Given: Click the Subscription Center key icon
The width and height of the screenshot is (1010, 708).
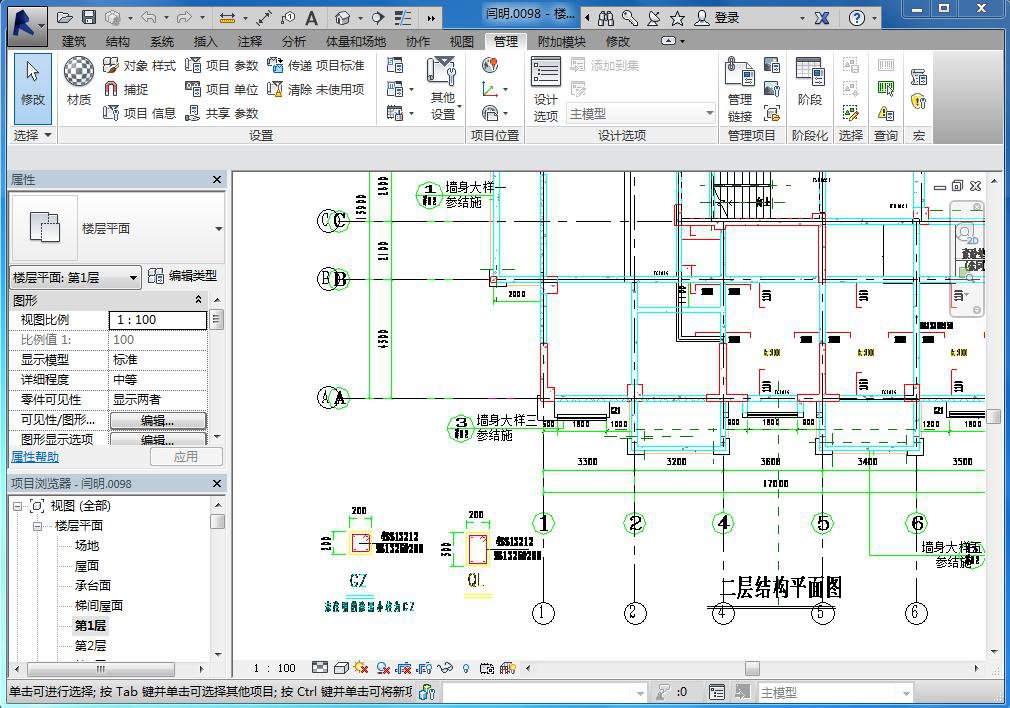Looking at the screenshot, I should pyautogui.click(x=629, y=18).
